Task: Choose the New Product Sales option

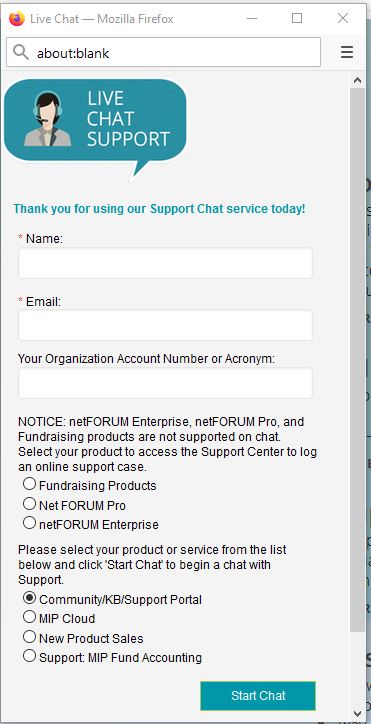Action: coord(30,637)
